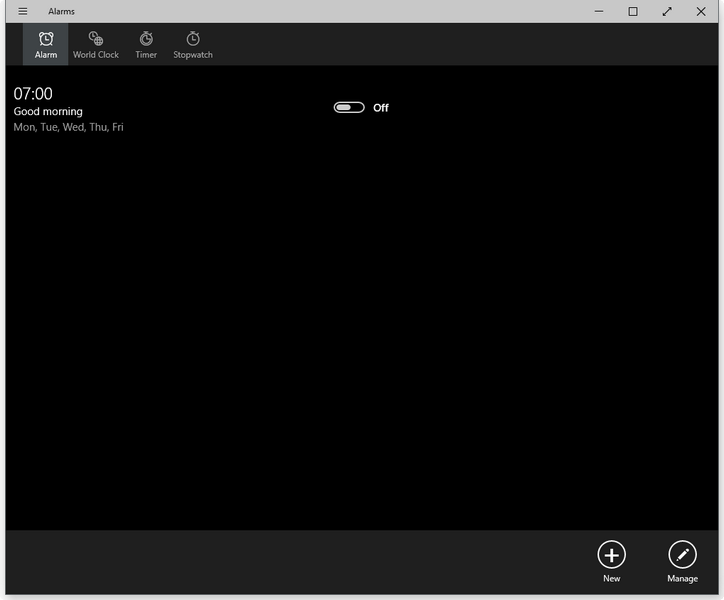Click the Stopwatch icon
The image size is (724, 600).
pos(193,38)
